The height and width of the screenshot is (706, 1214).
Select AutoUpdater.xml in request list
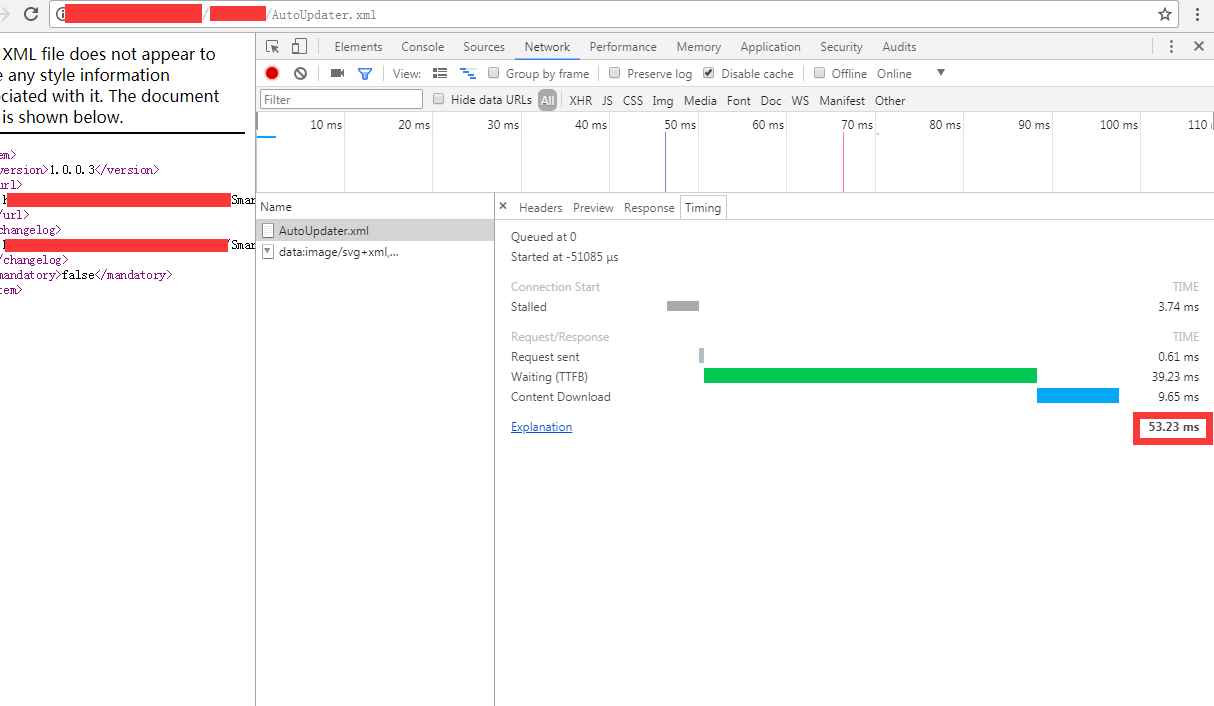(x=375, y=230)
